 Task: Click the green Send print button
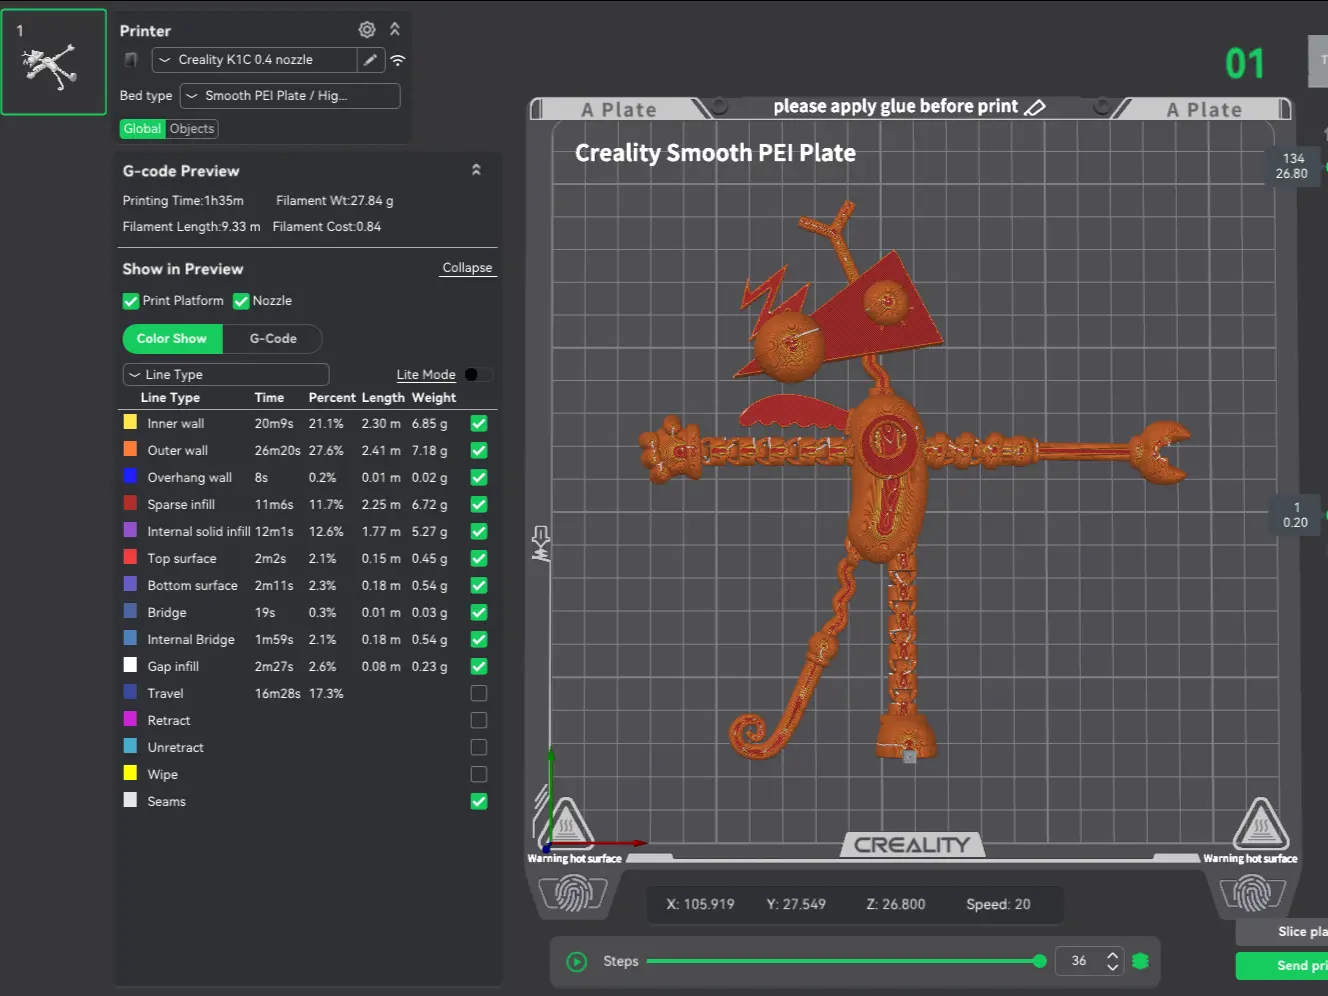click(1282, 966)
